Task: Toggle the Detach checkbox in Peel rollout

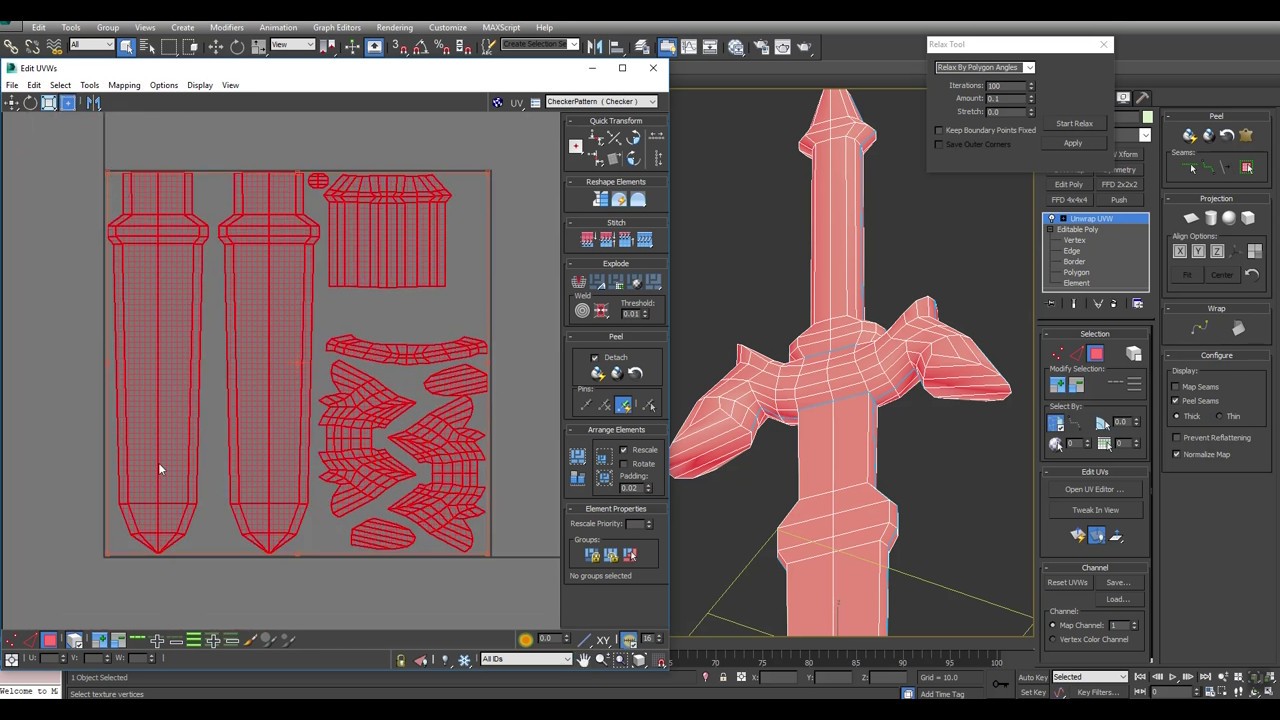Action: (595, 357)
